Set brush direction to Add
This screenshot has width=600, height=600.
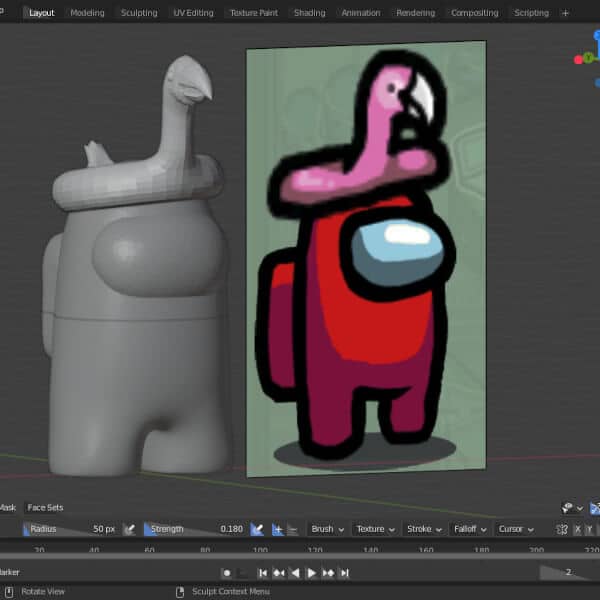277,530
